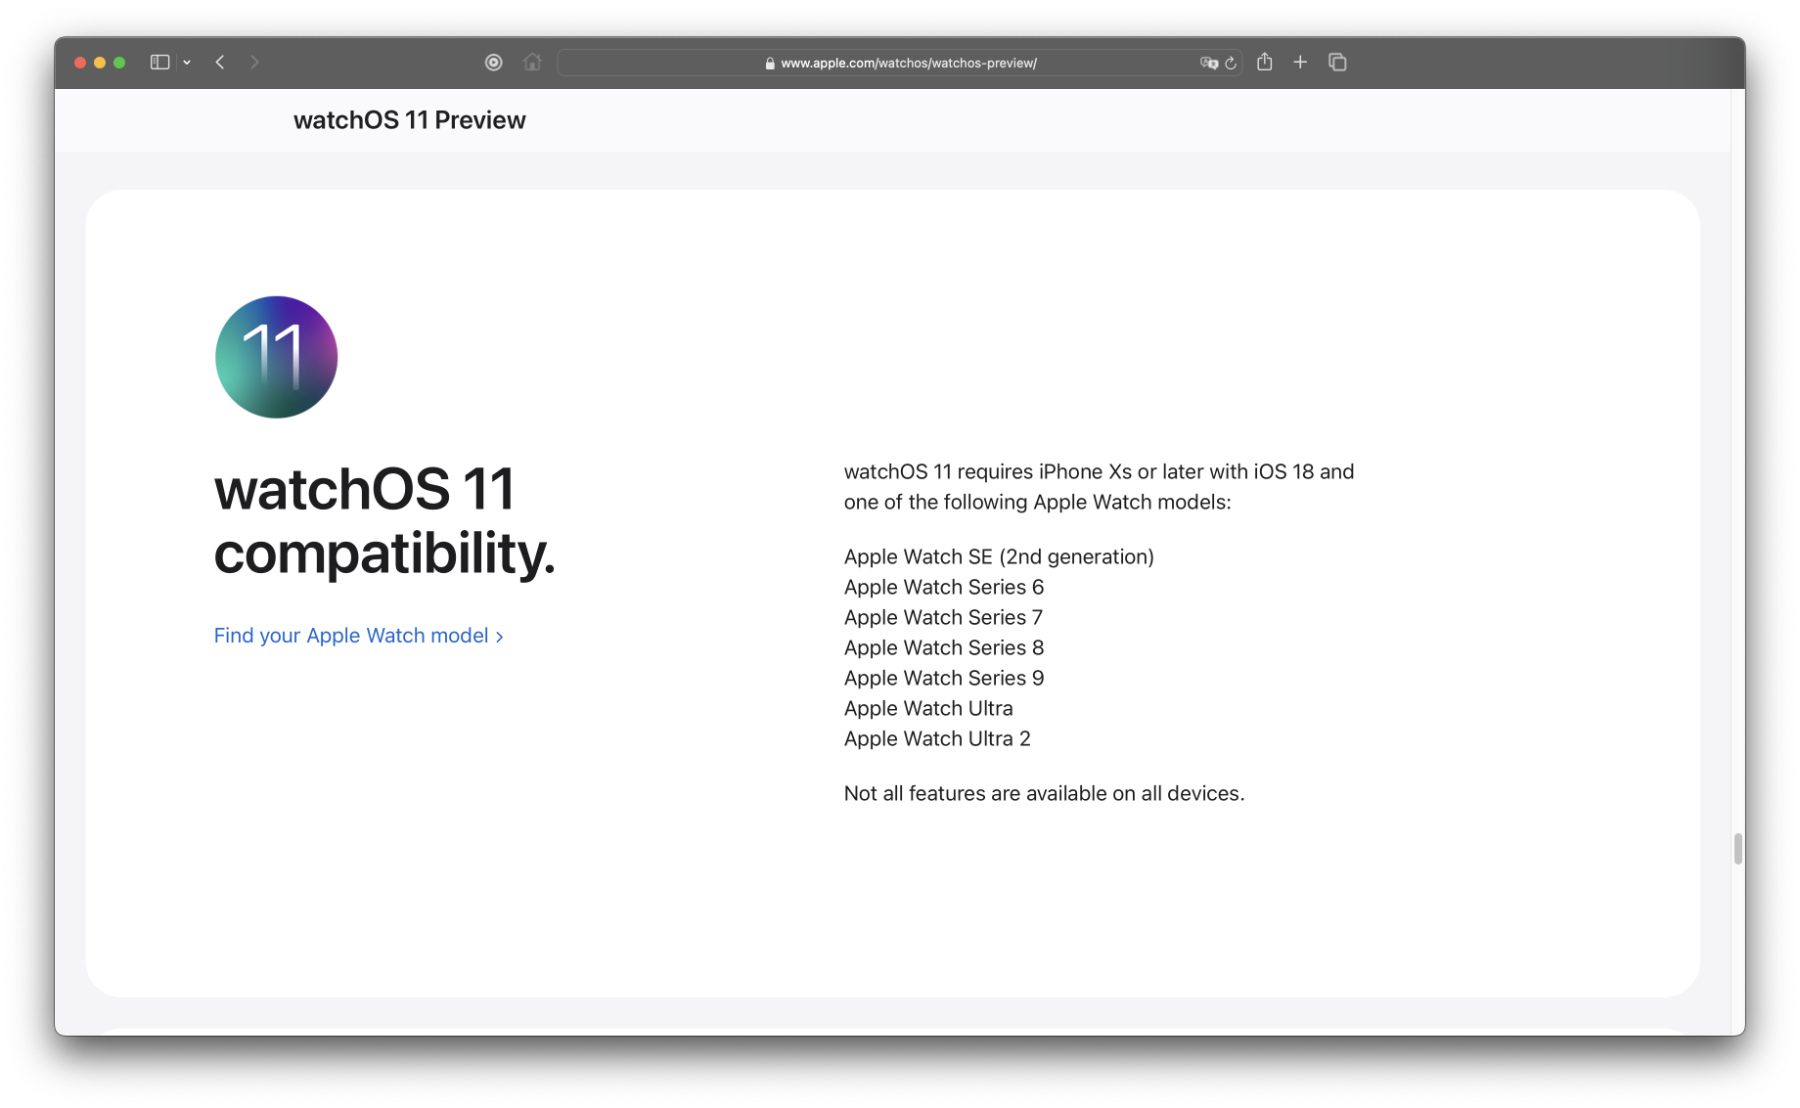Close the Safari window
The image size is (1800, 1108).
coord(80,62)
